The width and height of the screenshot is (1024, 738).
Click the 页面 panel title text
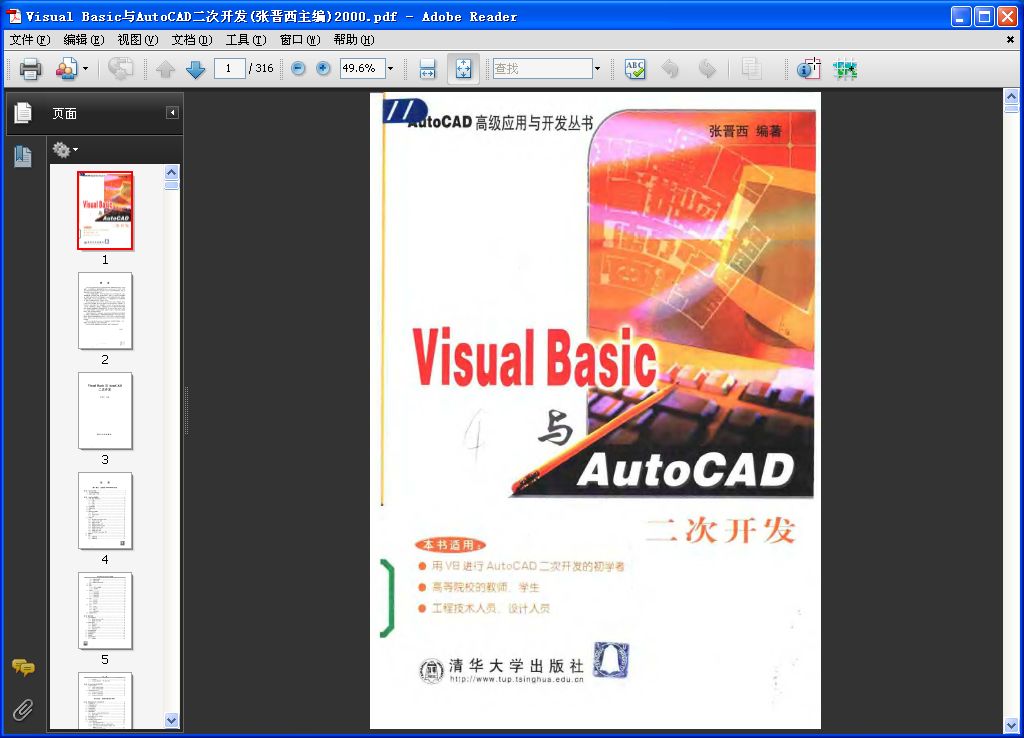65,114
